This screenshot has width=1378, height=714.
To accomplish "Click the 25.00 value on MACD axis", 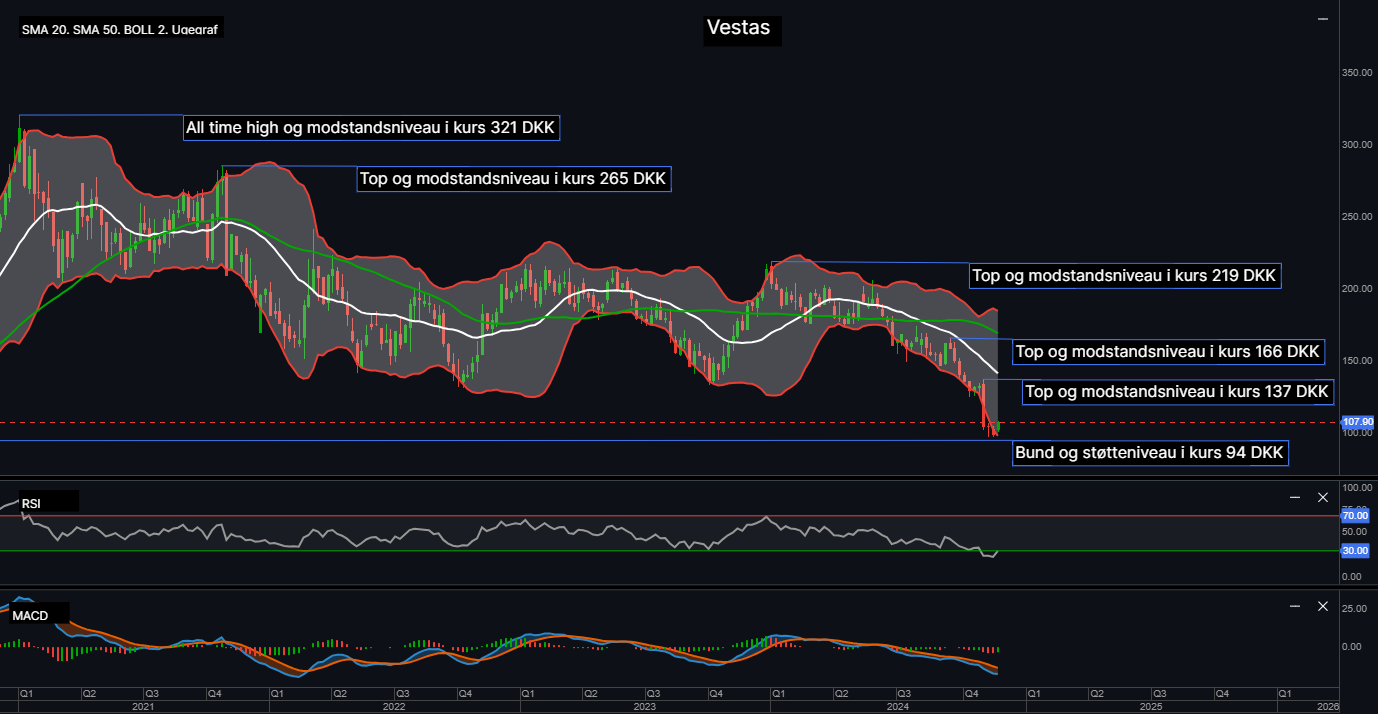I will click(x=1354, y=609).
